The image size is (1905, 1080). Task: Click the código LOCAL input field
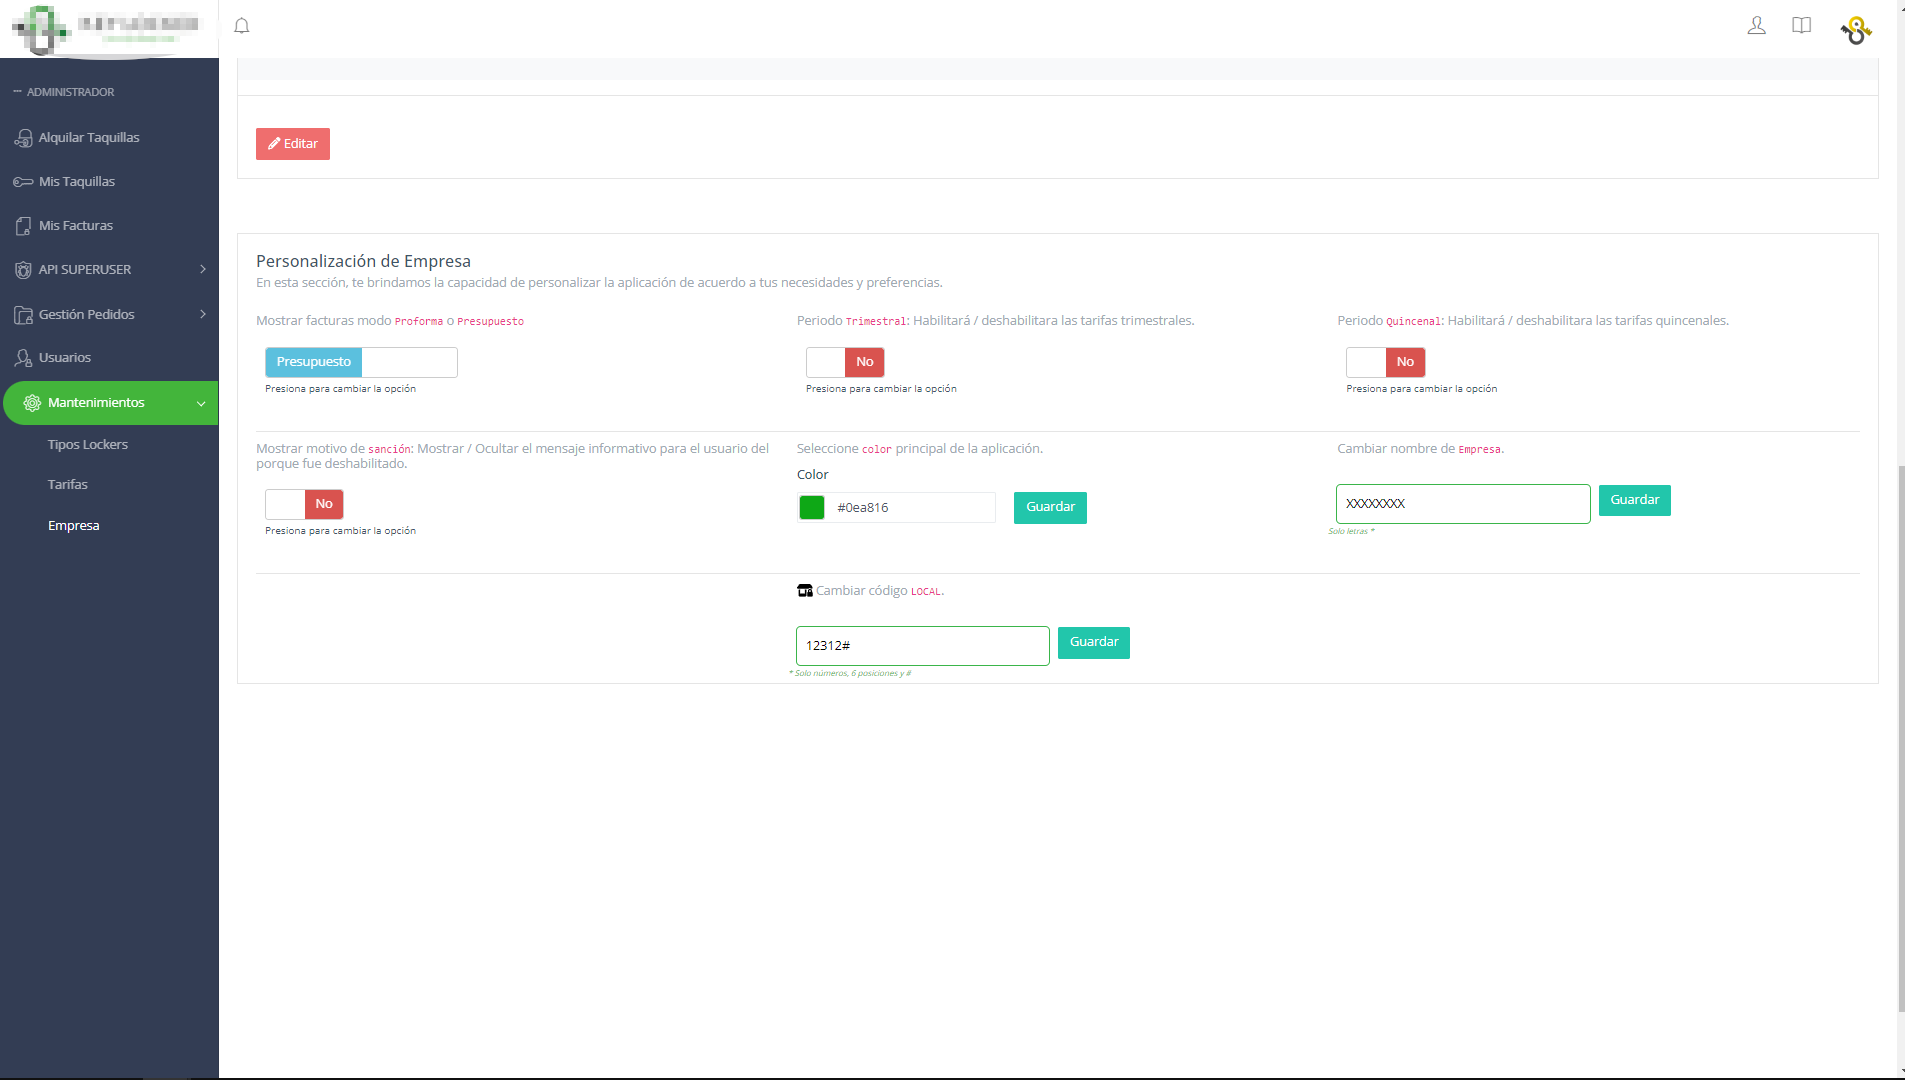[922, 646]
